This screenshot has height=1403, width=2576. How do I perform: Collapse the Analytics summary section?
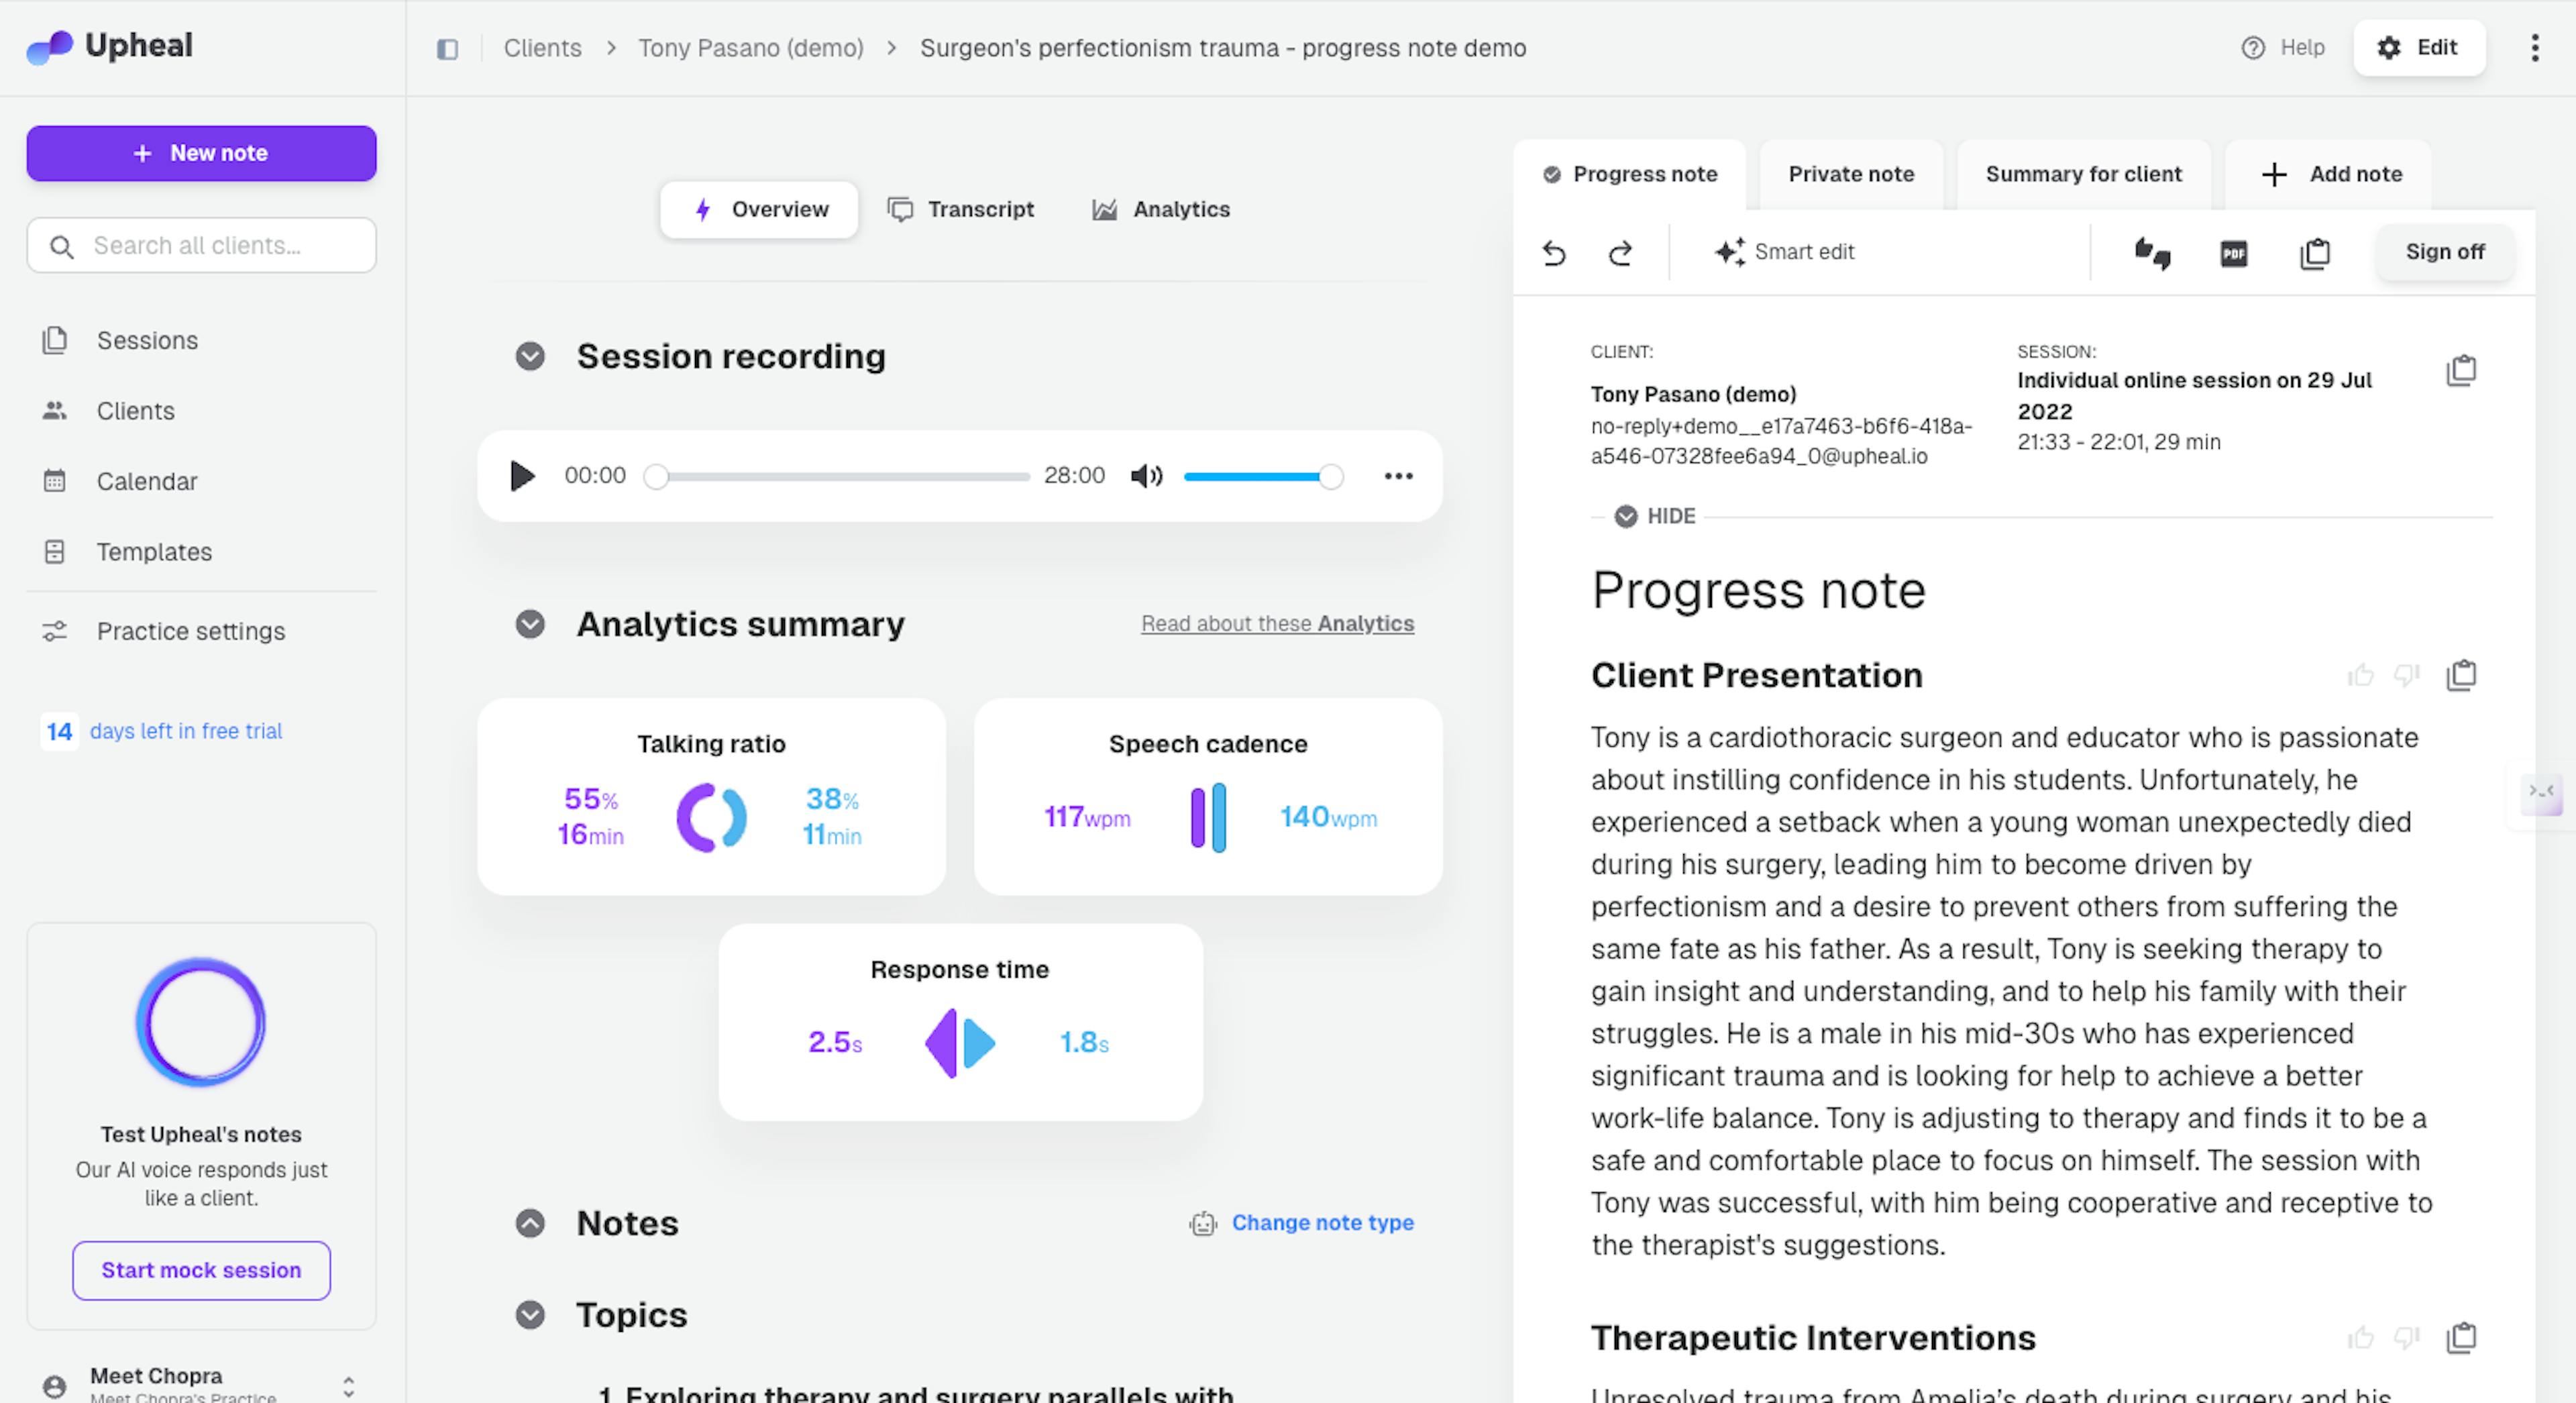(530, 624)
